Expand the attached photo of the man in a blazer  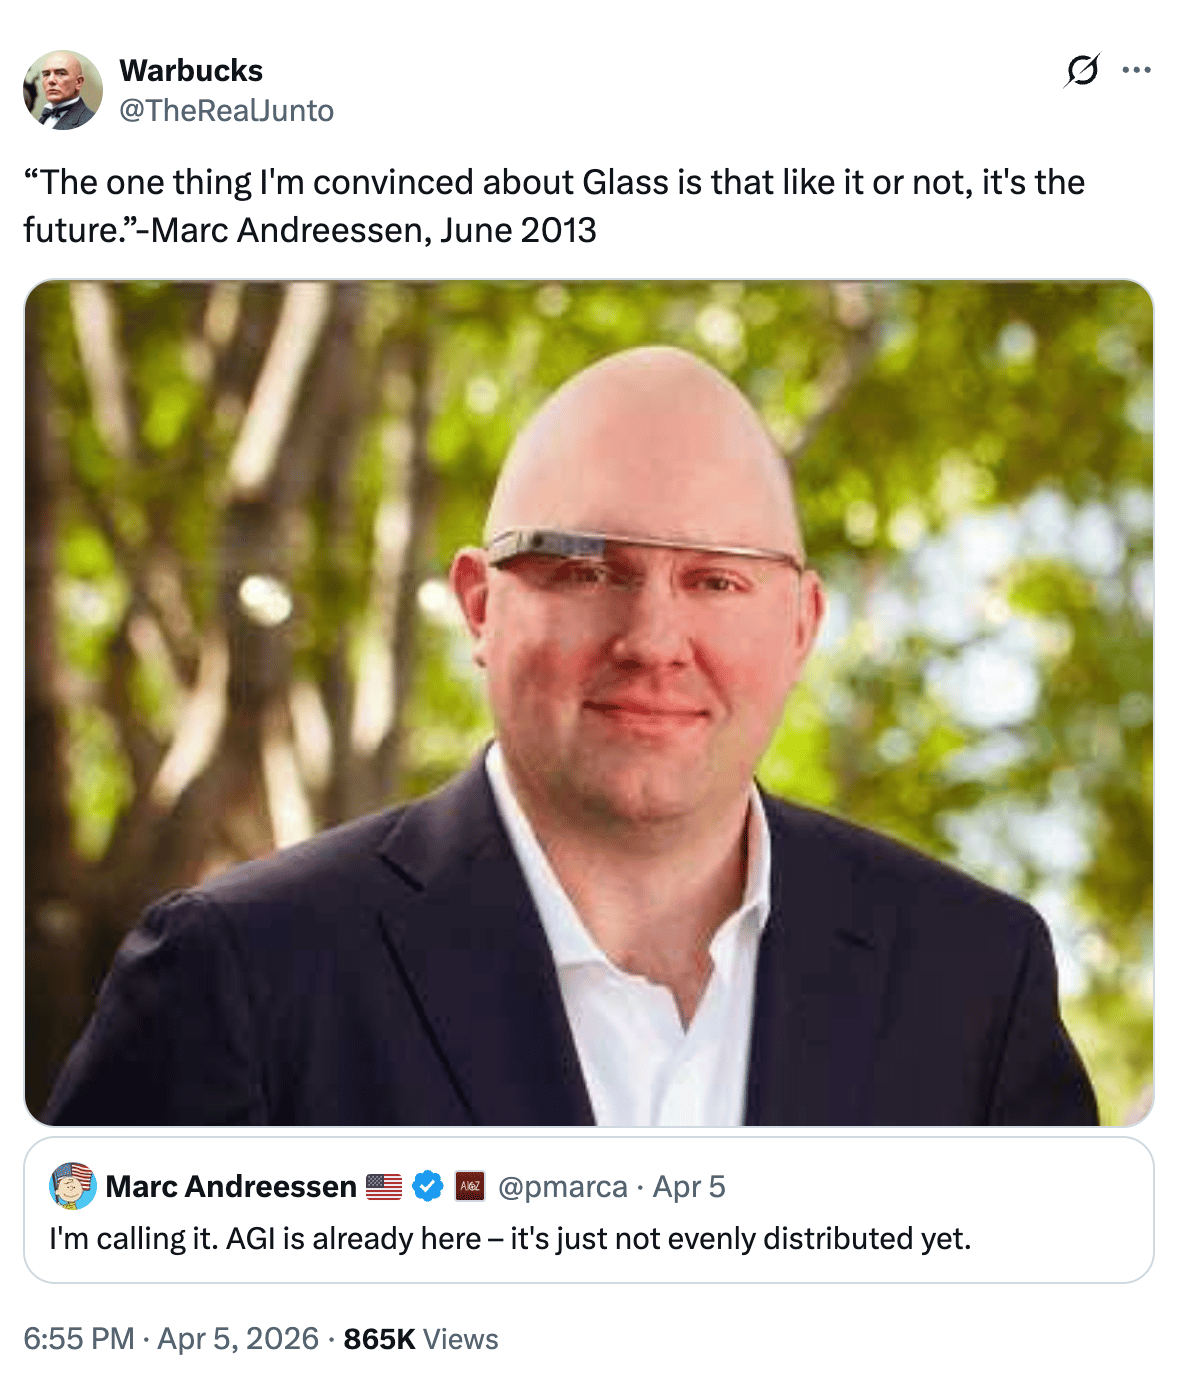589,703
